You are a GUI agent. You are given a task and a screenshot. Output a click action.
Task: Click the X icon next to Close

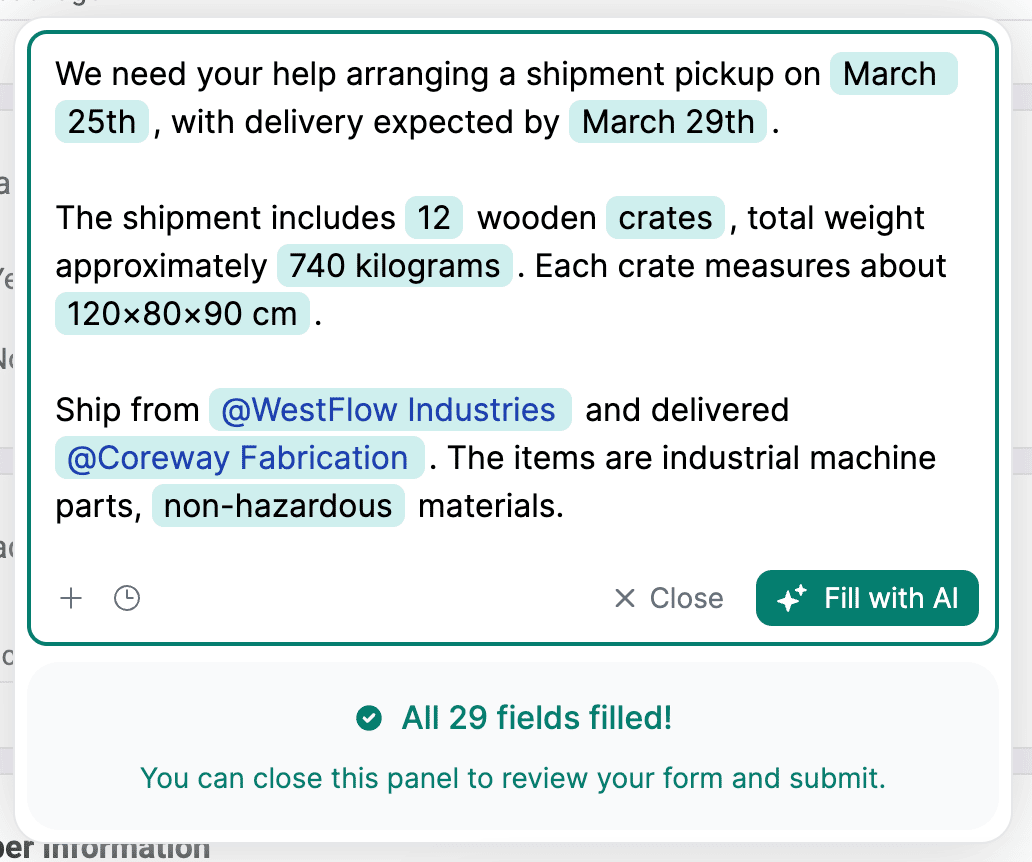tap(625, 598)
